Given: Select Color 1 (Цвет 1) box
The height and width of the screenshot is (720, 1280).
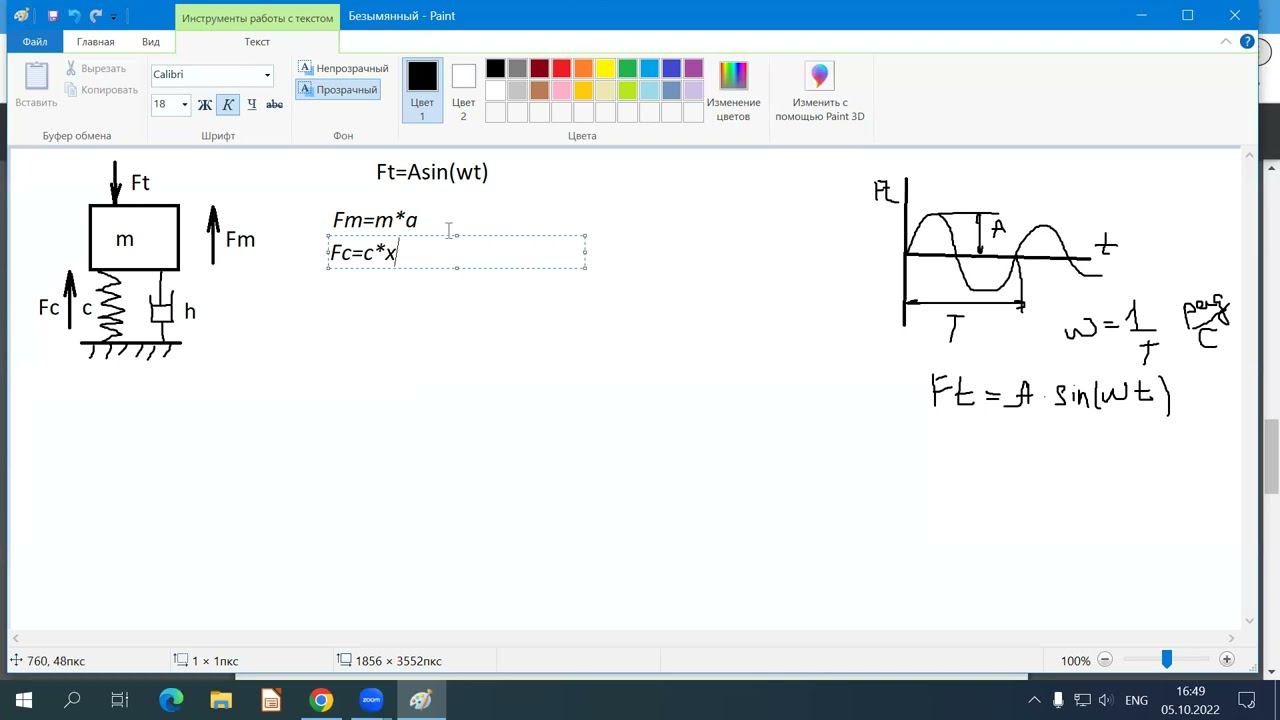Looking at the screenshot, I should [x=422, y=90].
